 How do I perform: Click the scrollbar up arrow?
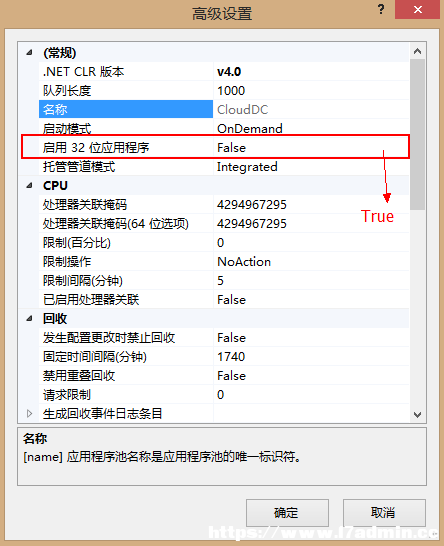[418, 52]
